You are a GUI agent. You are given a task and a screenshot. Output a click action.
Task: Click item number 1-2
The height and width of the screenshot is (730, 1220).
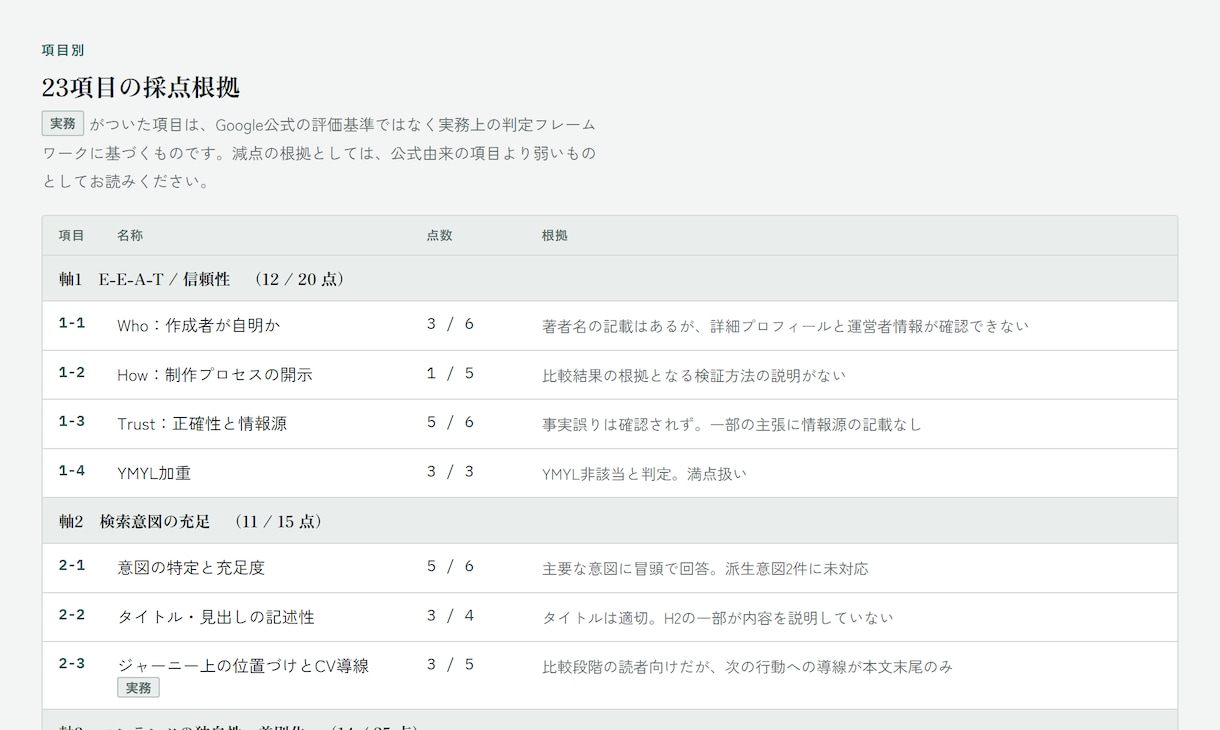point(72,372)
